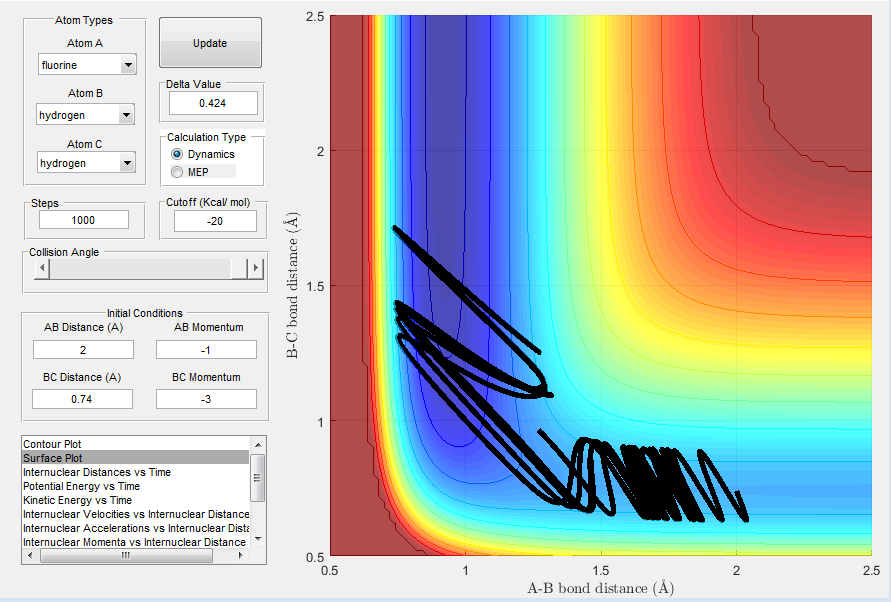Expand the Atom B hydrogen dropdown
Viewport: 891px width, 602px height.
pyautogui.click(x=85, y=115)
